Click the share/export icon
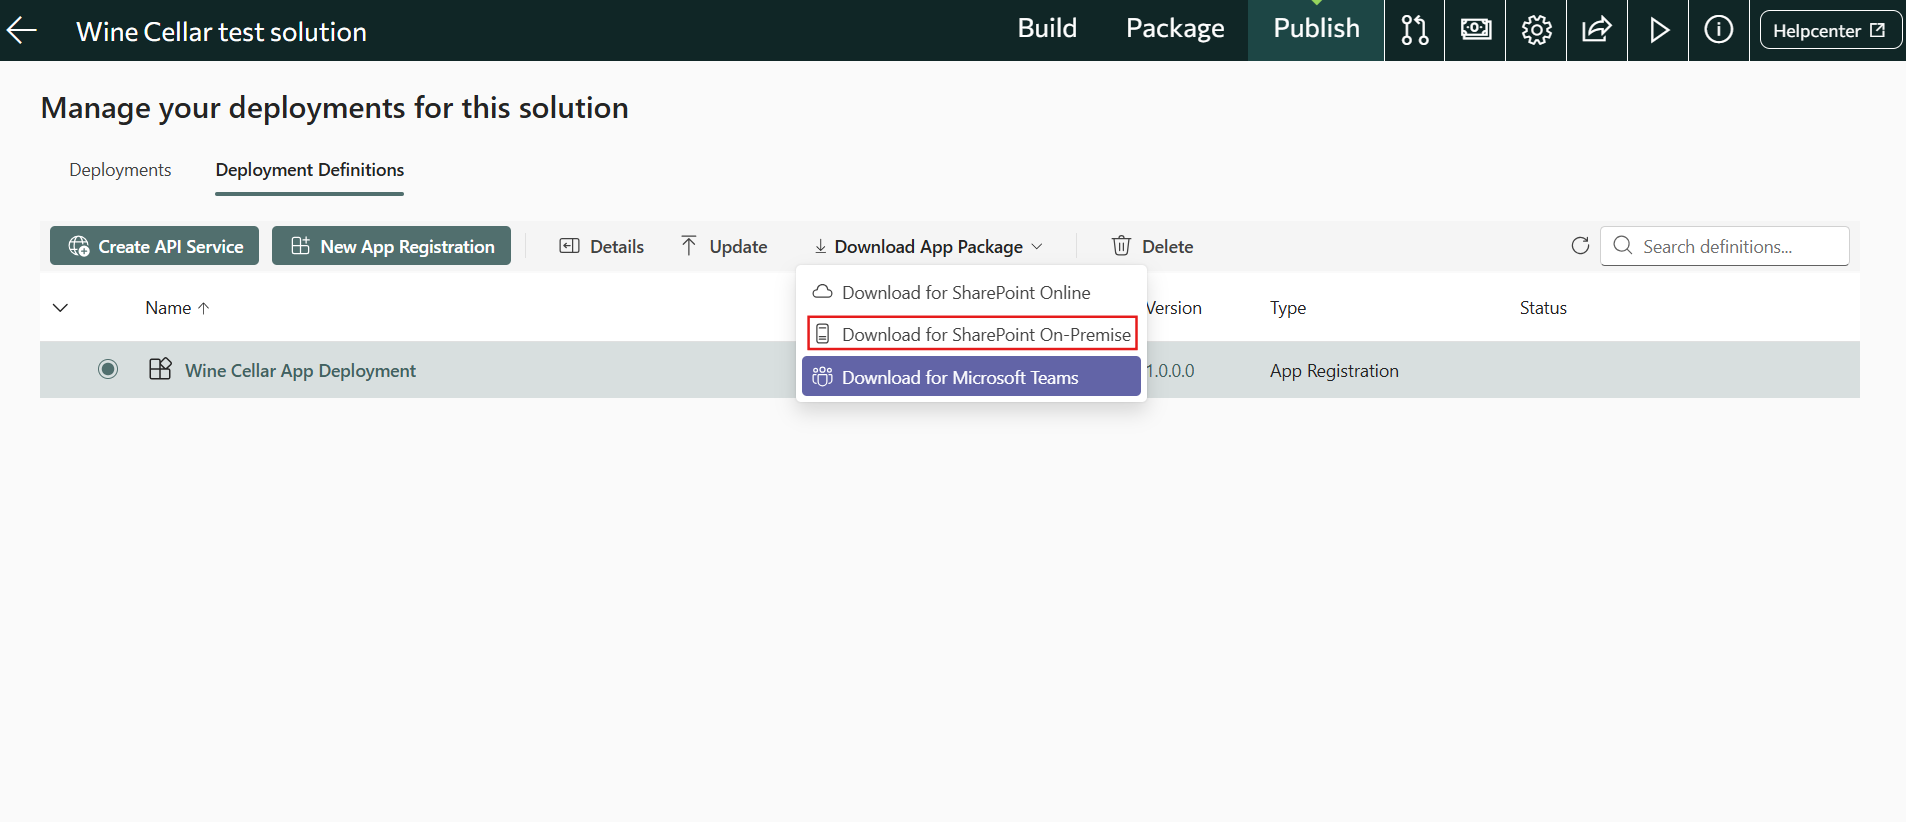The image size is (1906, 822). point(1597,30)
